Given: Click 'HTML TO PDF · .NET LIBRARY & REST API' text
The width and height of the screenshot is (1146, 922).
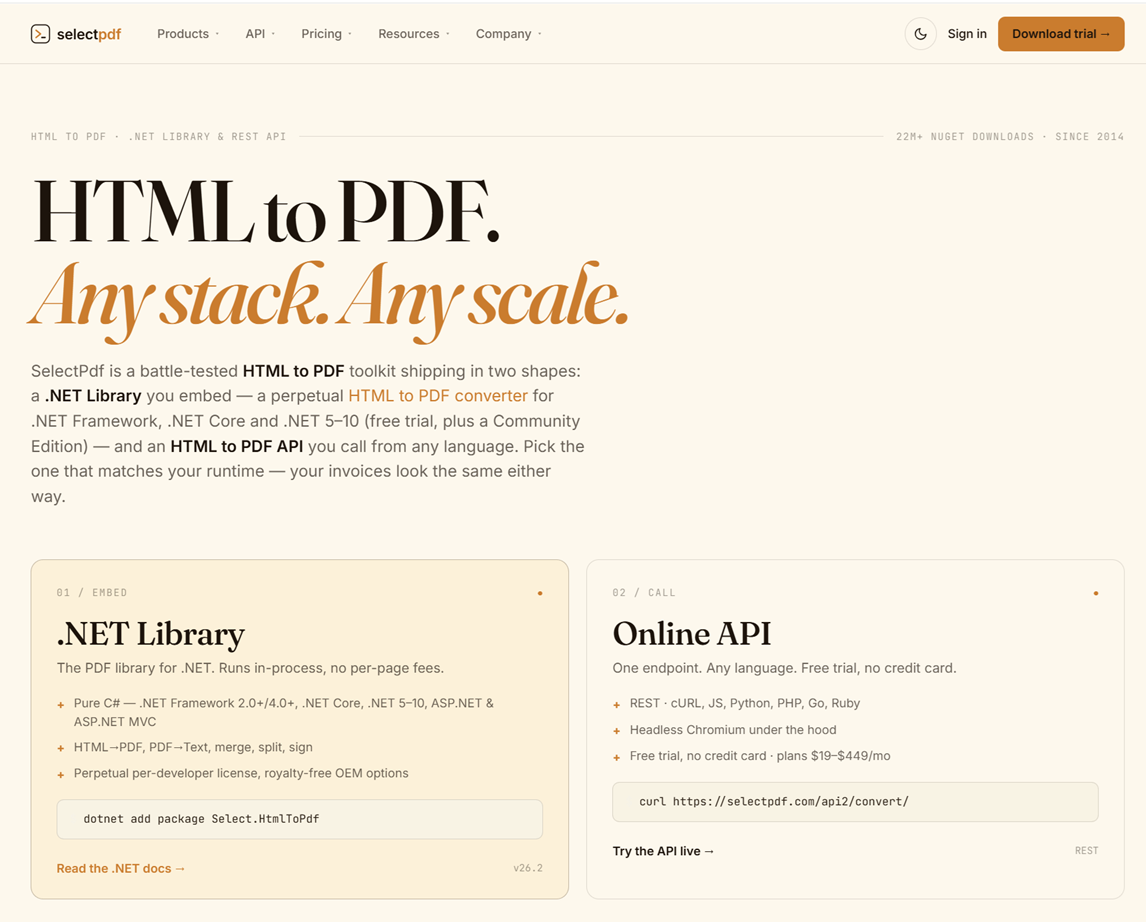Looking at the screenshot, I should [158, 137].
